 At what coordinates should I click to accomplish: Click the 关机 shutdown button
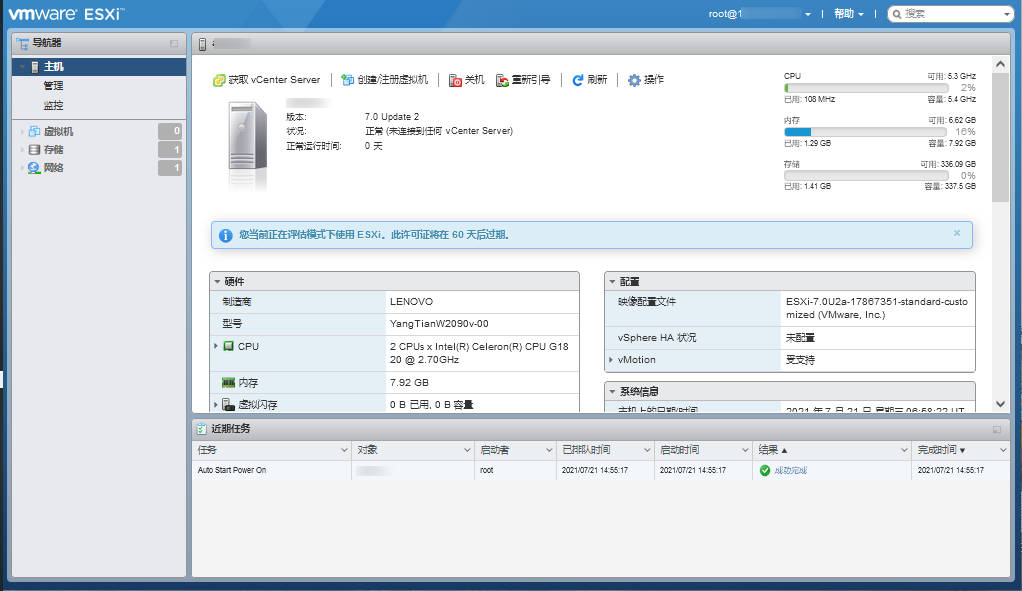467,79
